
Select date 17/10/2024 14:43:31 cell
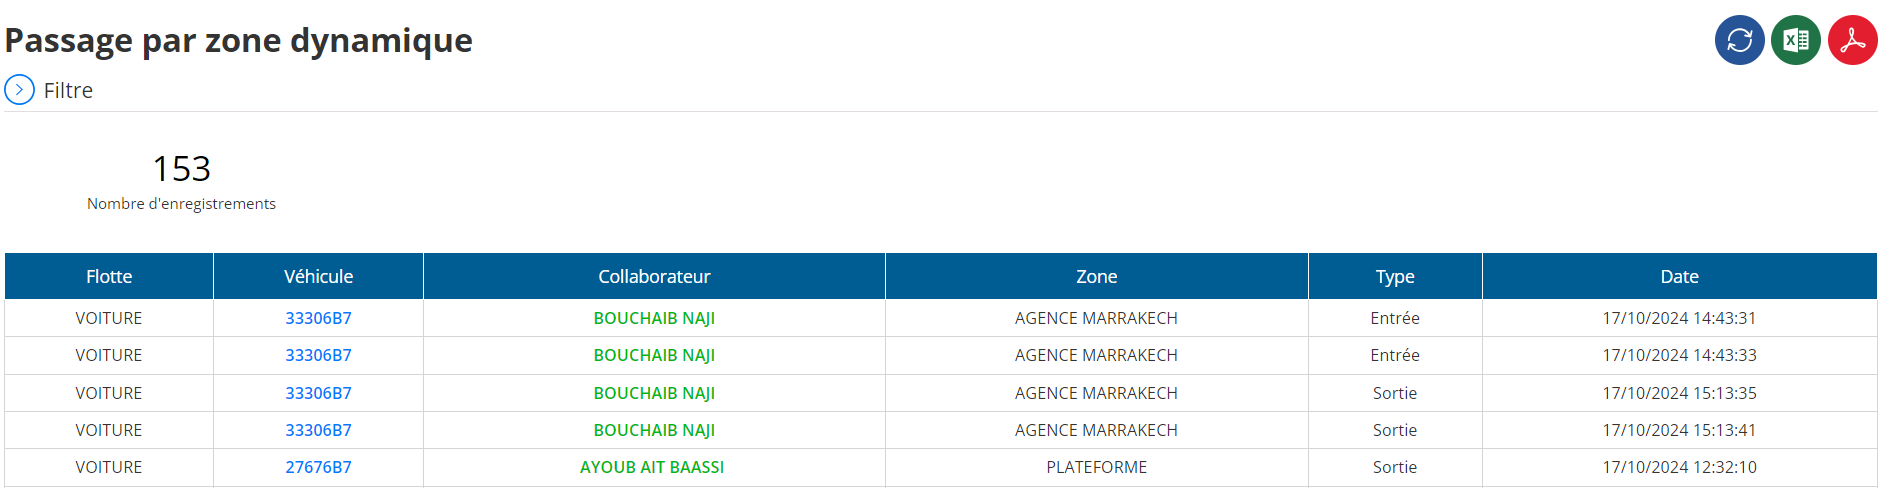pos(1680,318)
